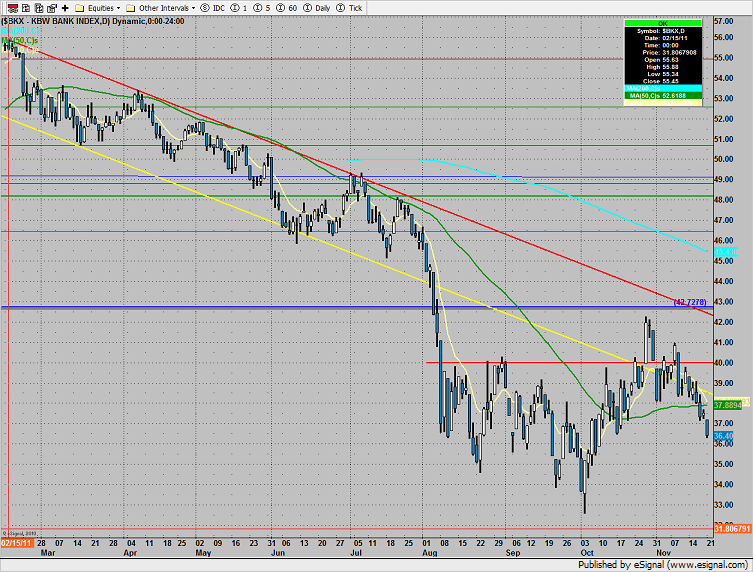Viewport: 753px width, 572px height.
Task: Click the MA(200,C)s study label on chart
Action: click(21, 31)
